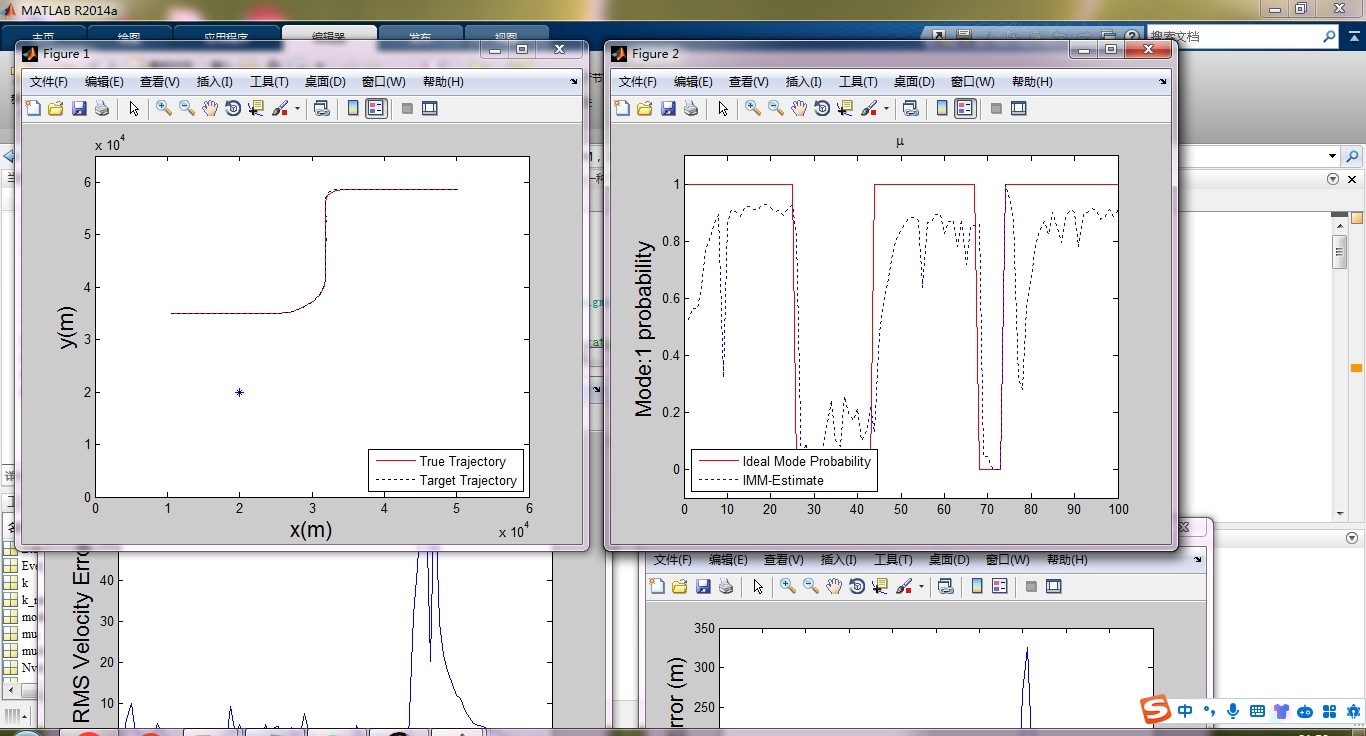Select Data Cursor tool in Figure 1
Viewport: 1366px width, 736px height.
[256, 108]
